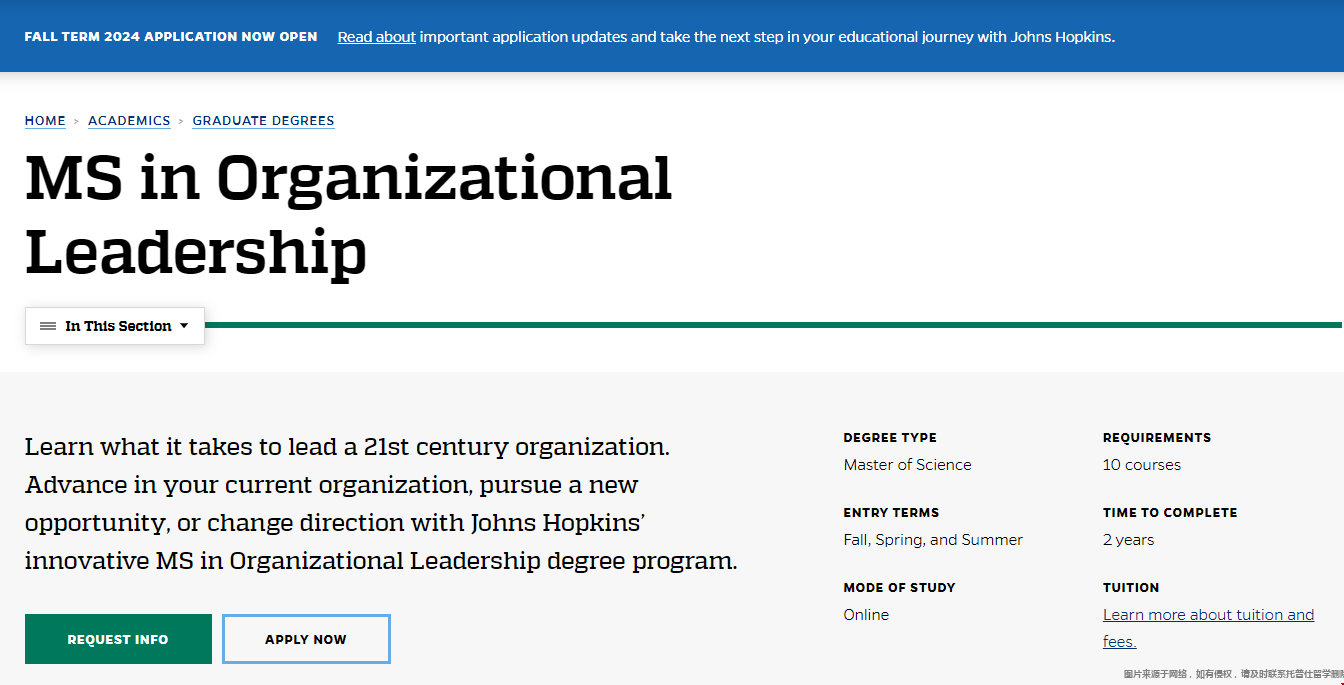Image resolution: width=1344 pixels, height=685 pixels.
Task: Select the Fall, Spring, and Summer text
Action: (933, 540)
